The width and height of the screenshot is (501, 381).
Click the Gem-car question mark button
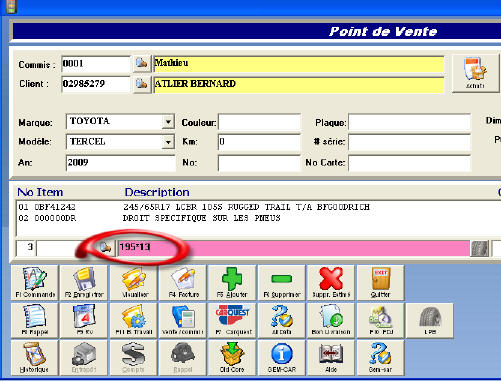(380, 358)
